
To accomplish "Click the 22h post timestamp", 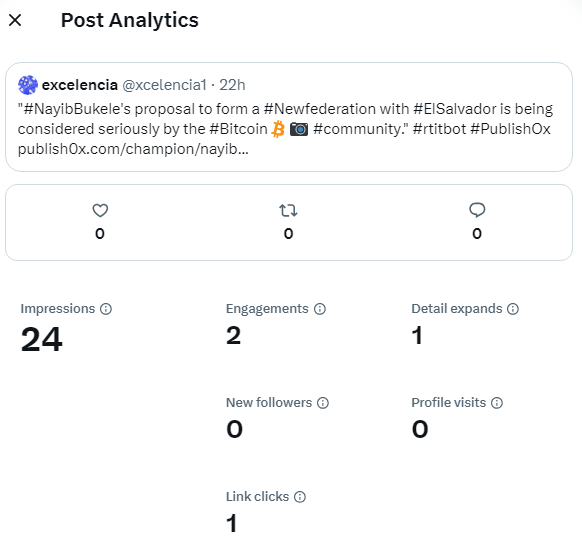I will (x=232, y=85).
